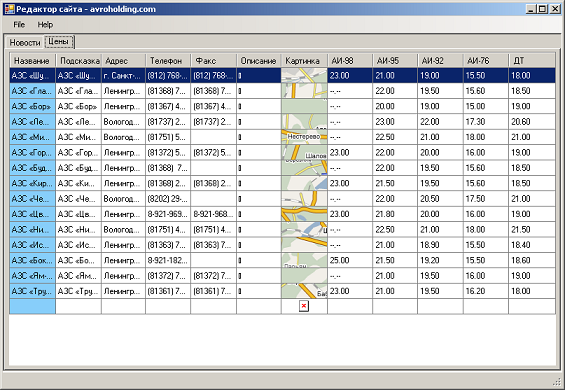This screenshot has width=565, height=390.
Task: Click the map thumbnail in the АЗС «Цв... row
Action: [x=304, y=214]
